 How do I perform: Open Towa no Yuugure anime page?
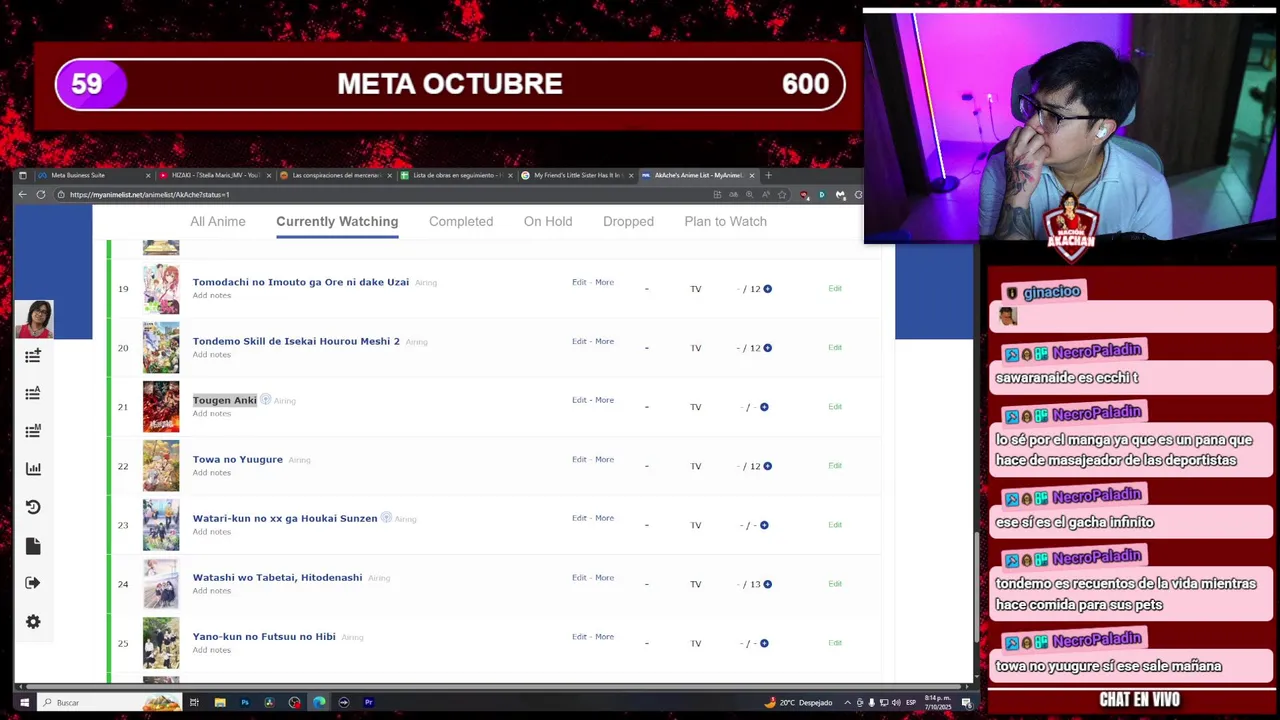pos(238,459)
